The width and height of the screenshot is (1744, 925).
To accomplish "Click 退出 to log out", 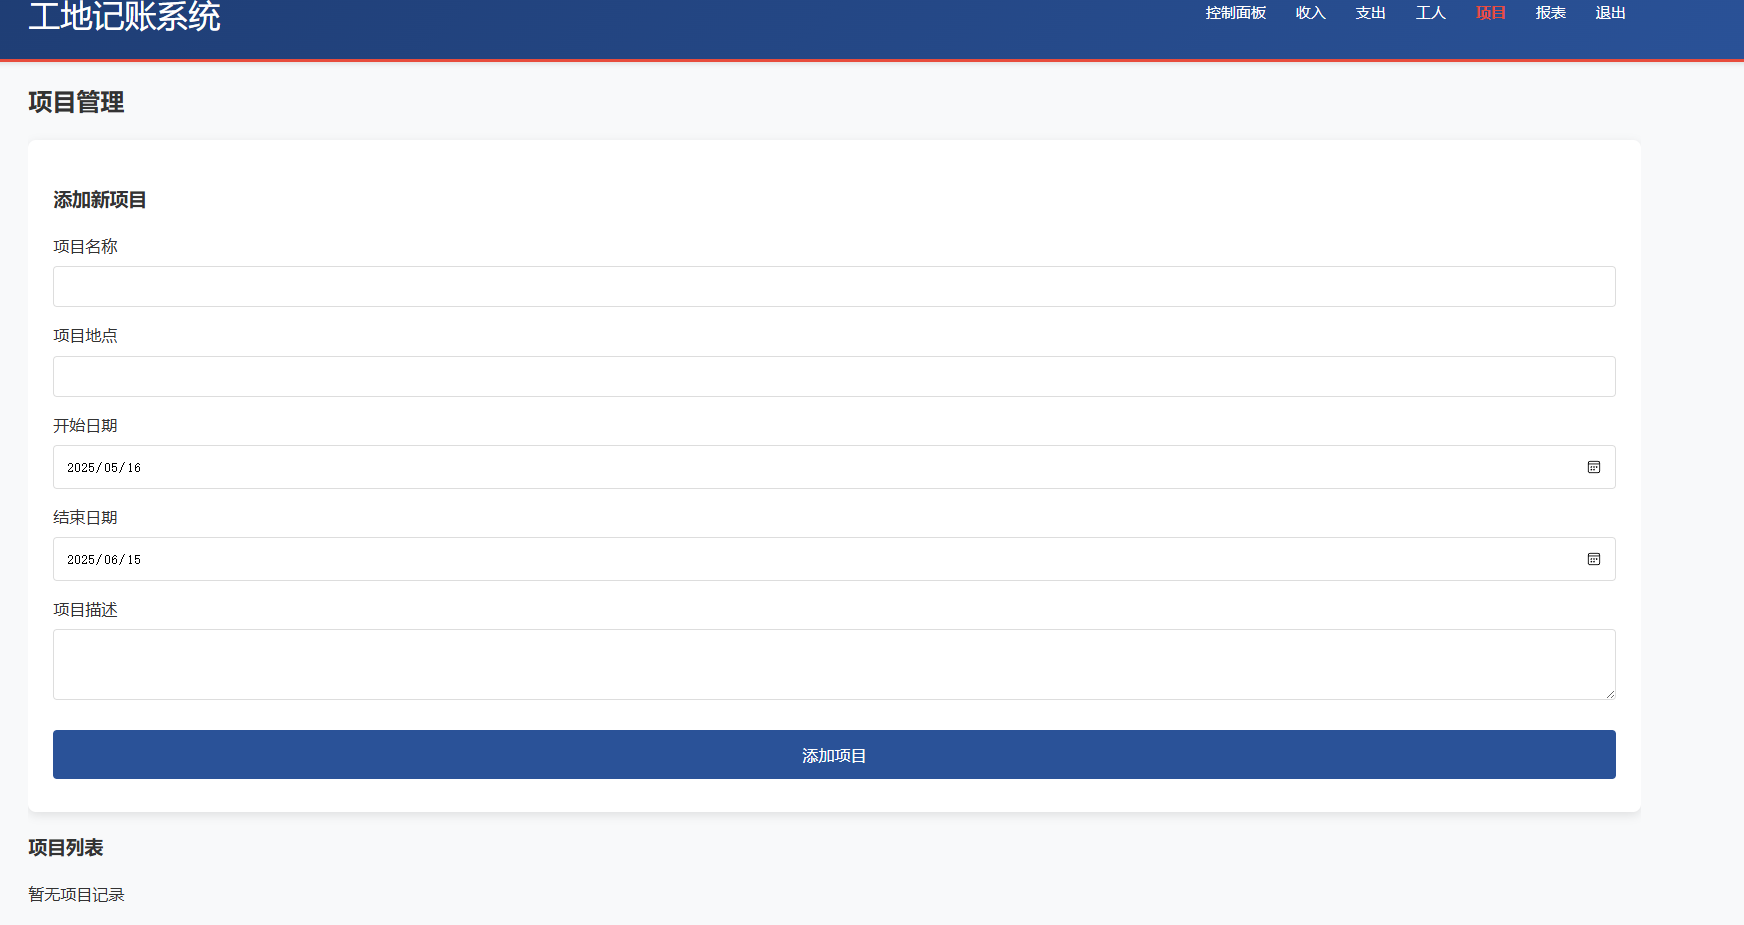I will coord(1610,13).
